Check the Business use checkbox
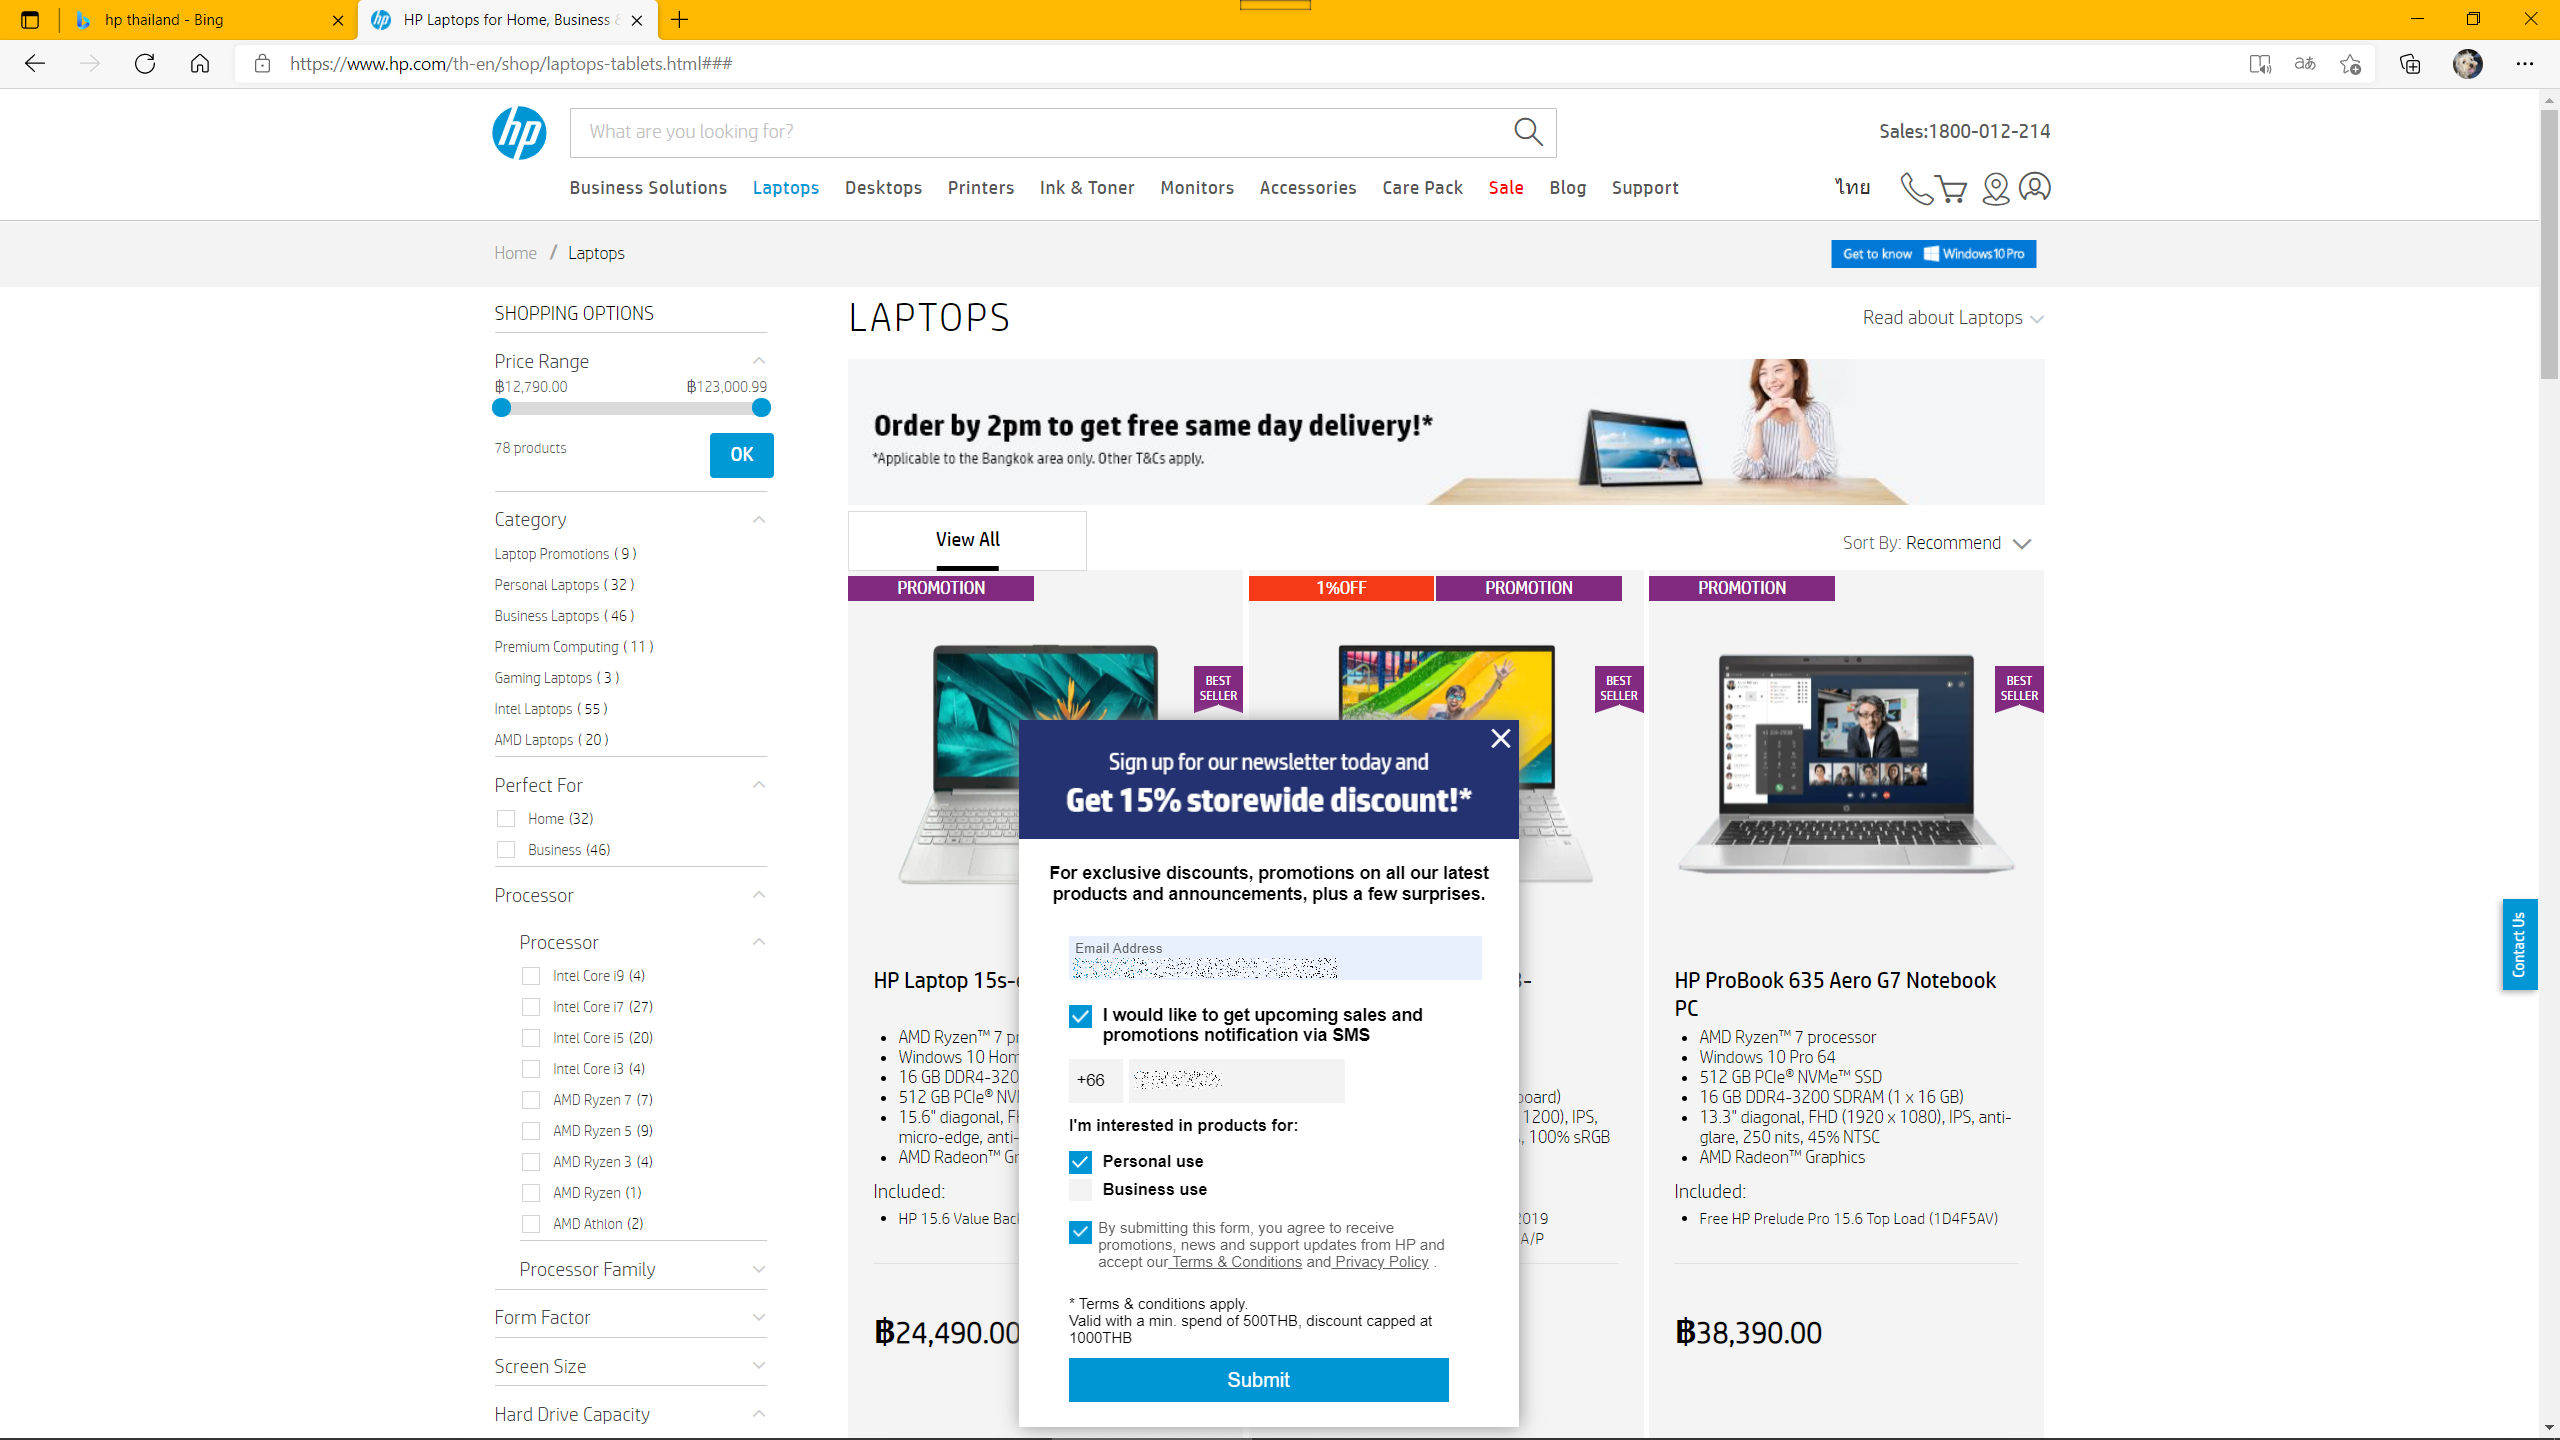2560x1440 pixels. click(x=1080, y=1190)
